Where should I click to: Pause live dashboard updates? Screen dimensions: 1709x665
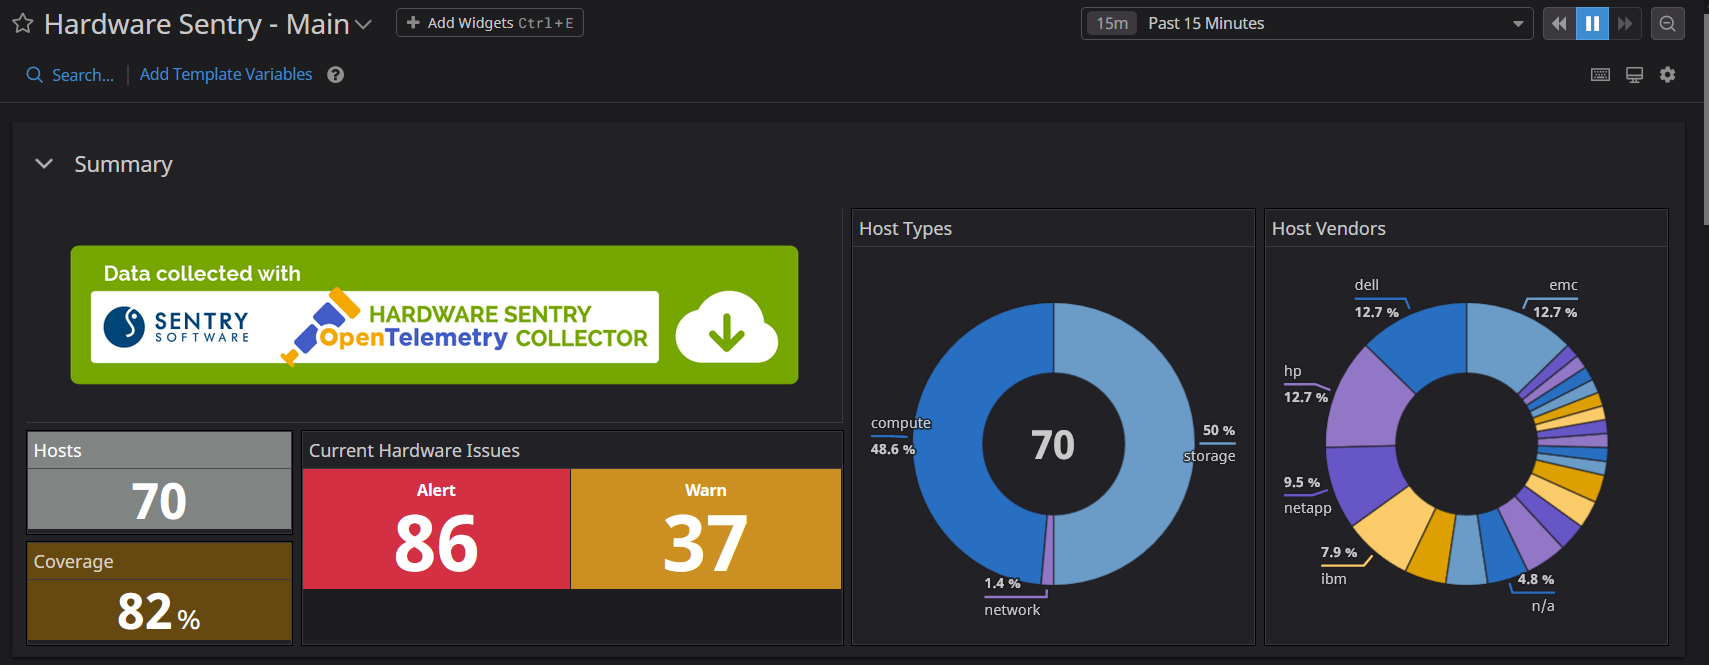click(x=1592, y=23)
